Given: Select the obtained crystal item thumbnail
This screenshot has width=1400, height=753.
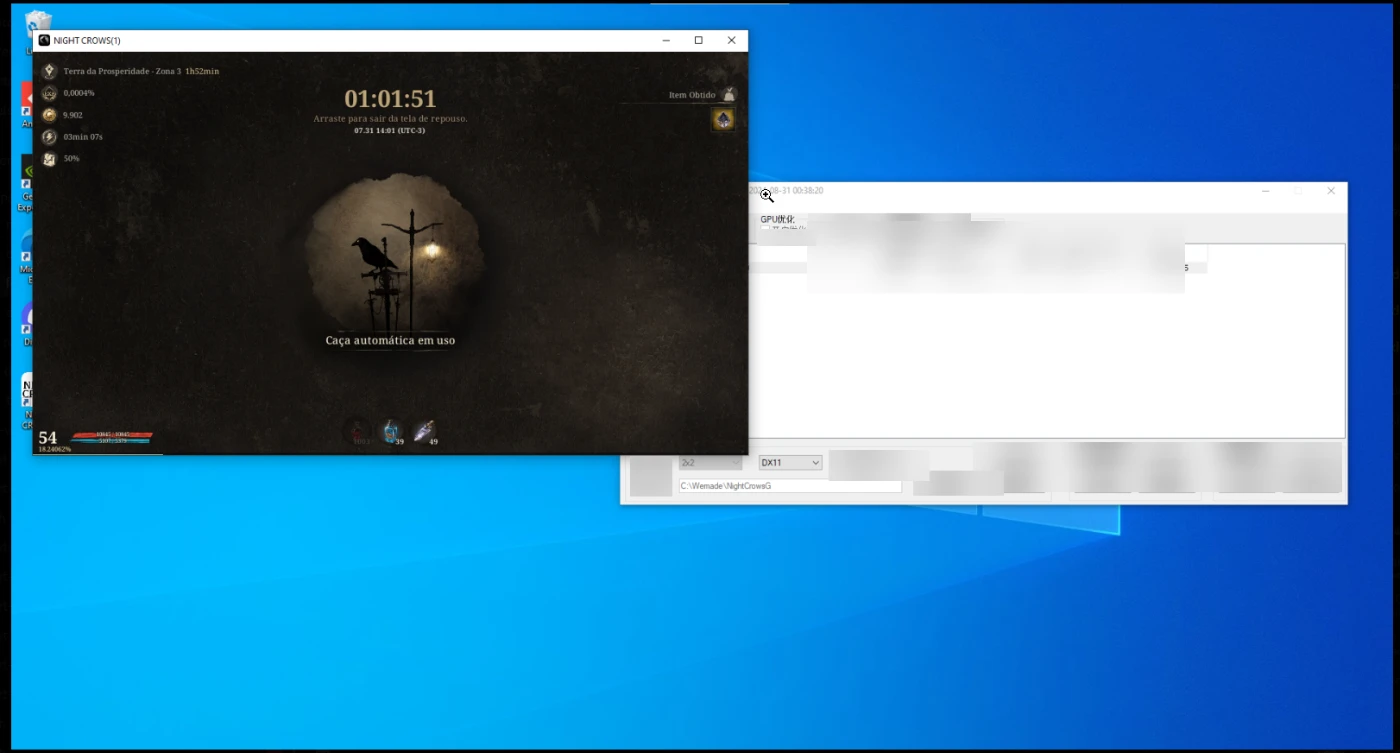Looking at the screenshot, I should [722, 119].
